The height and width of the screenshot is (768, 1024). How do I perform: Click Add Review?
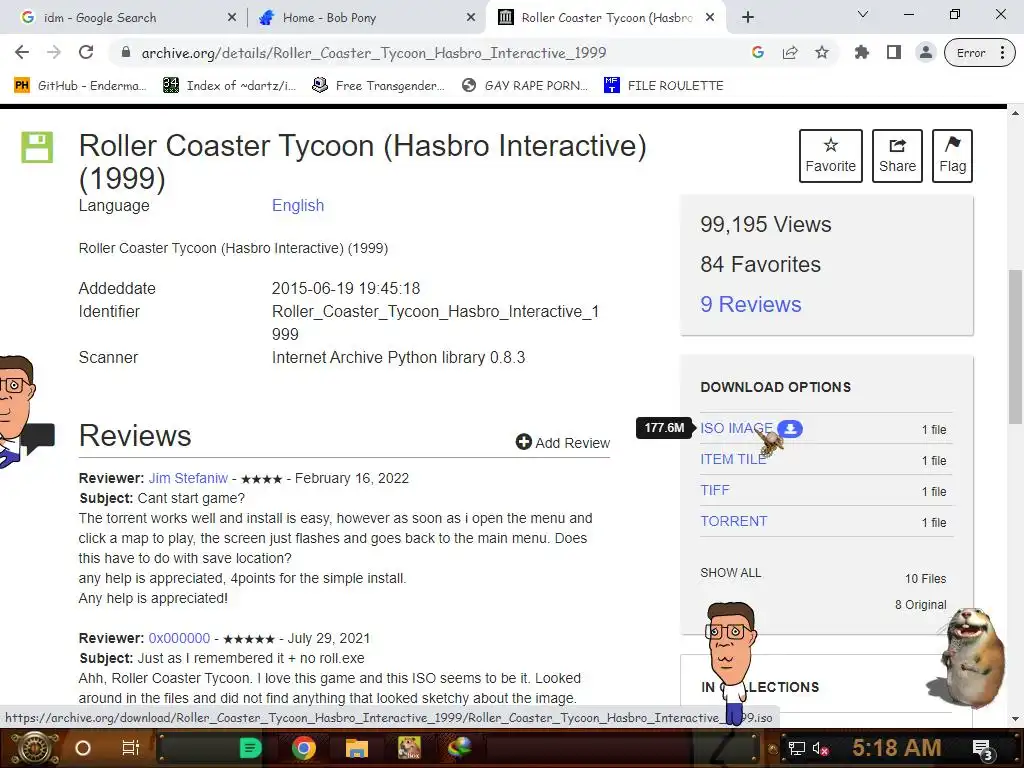[562, 443]
